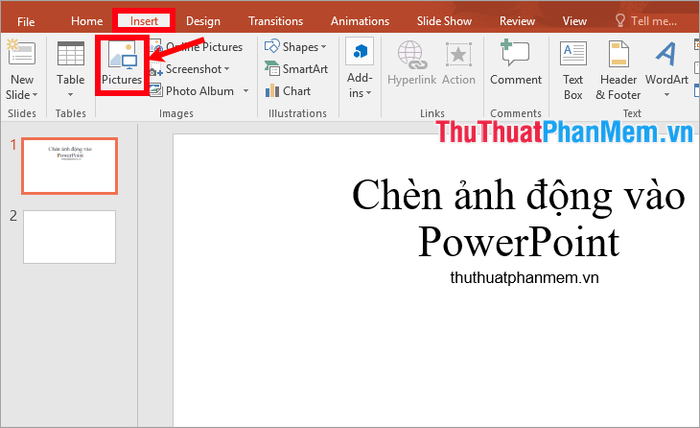Click the Header & Footer icon
This screenshot has height=428, width=700.
[x=619, y=54]
